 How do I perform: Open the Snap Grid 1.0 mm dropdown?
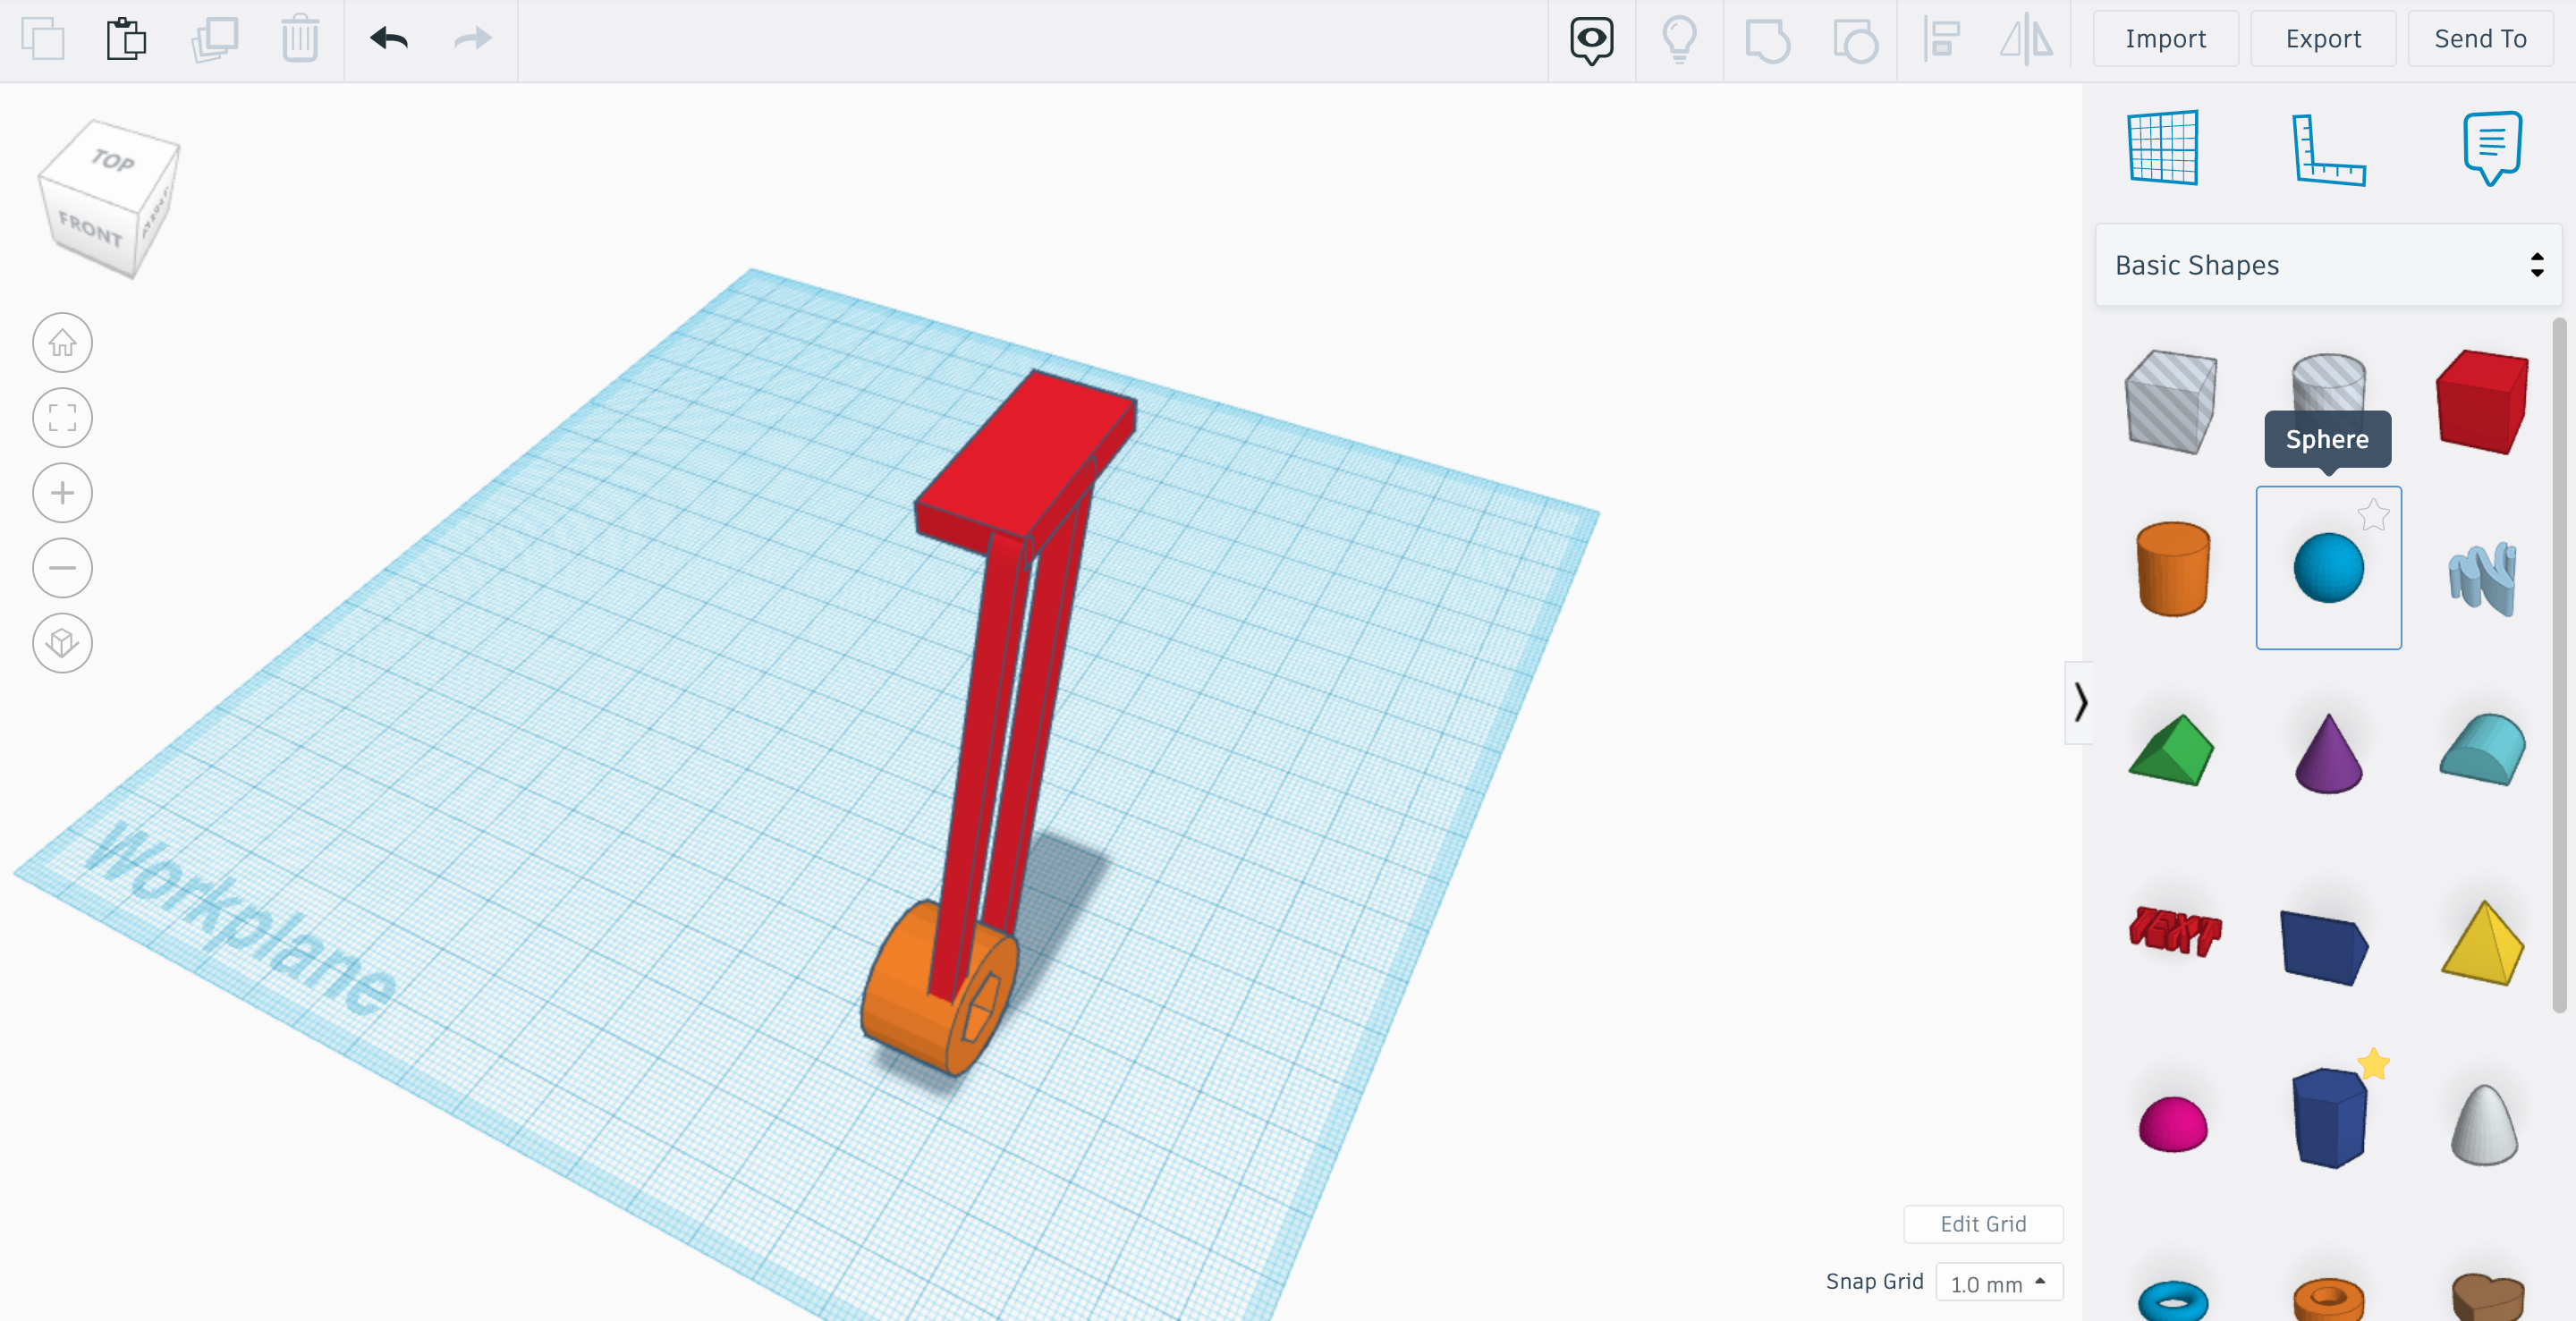(x=1998, y=1283)
